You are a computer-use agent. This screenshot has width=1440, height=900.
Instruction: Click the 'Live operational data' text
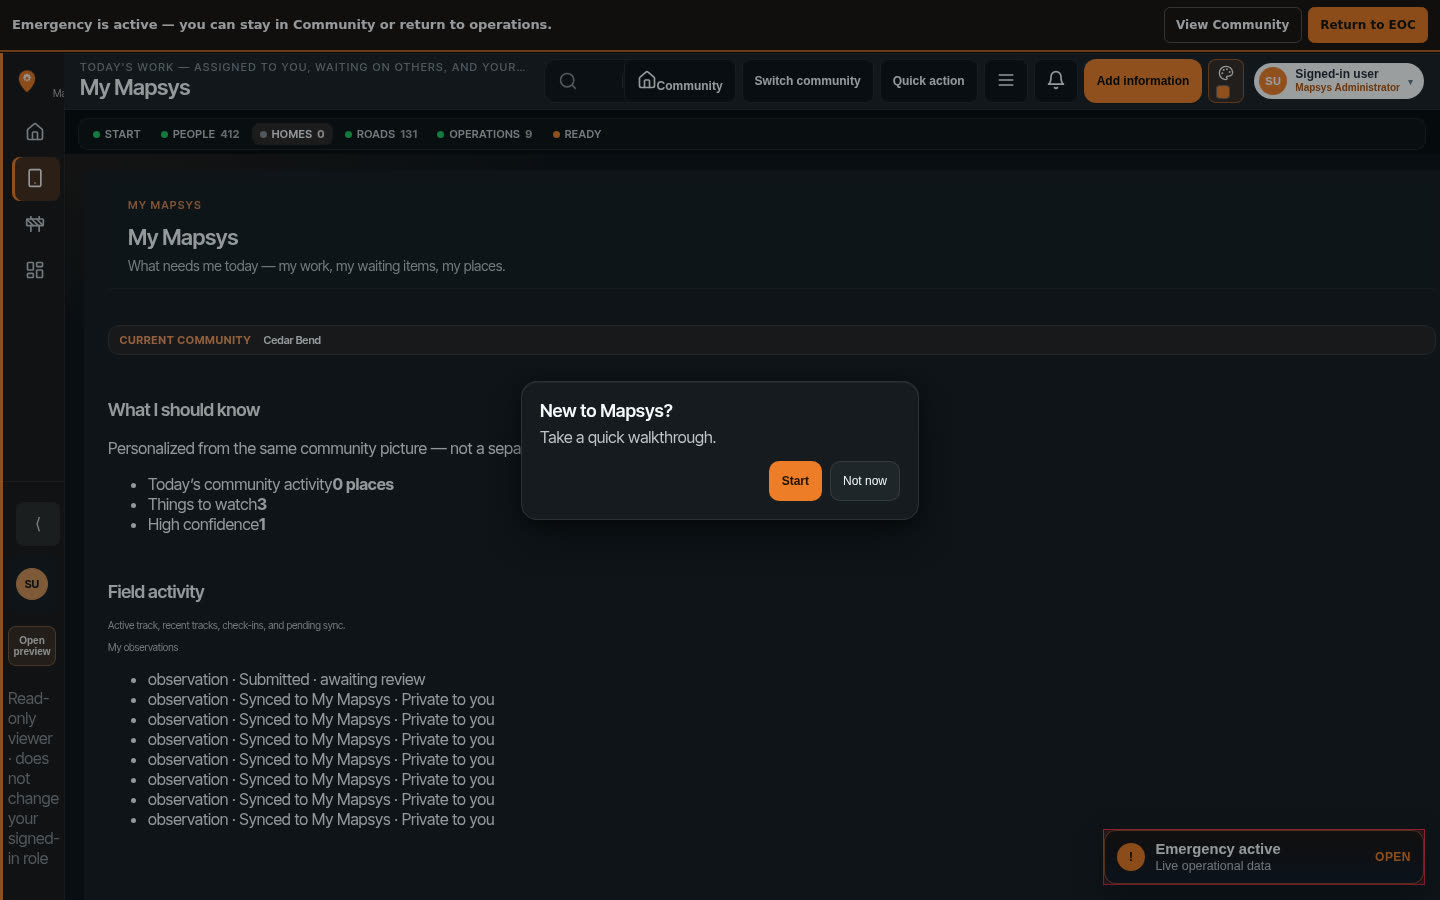[x=1213, y=866]
